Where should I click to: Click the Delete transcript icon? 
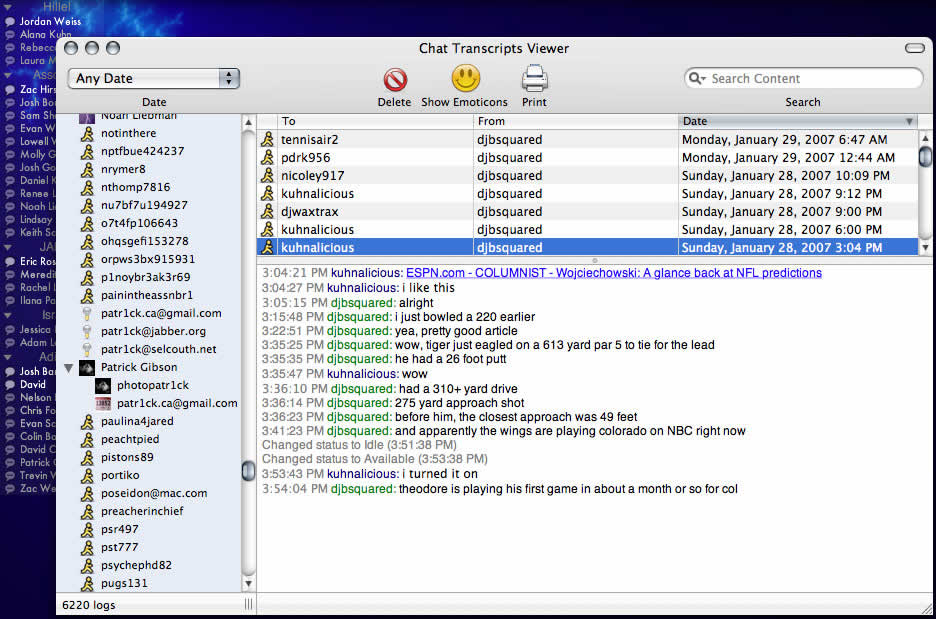pos(395,79)
